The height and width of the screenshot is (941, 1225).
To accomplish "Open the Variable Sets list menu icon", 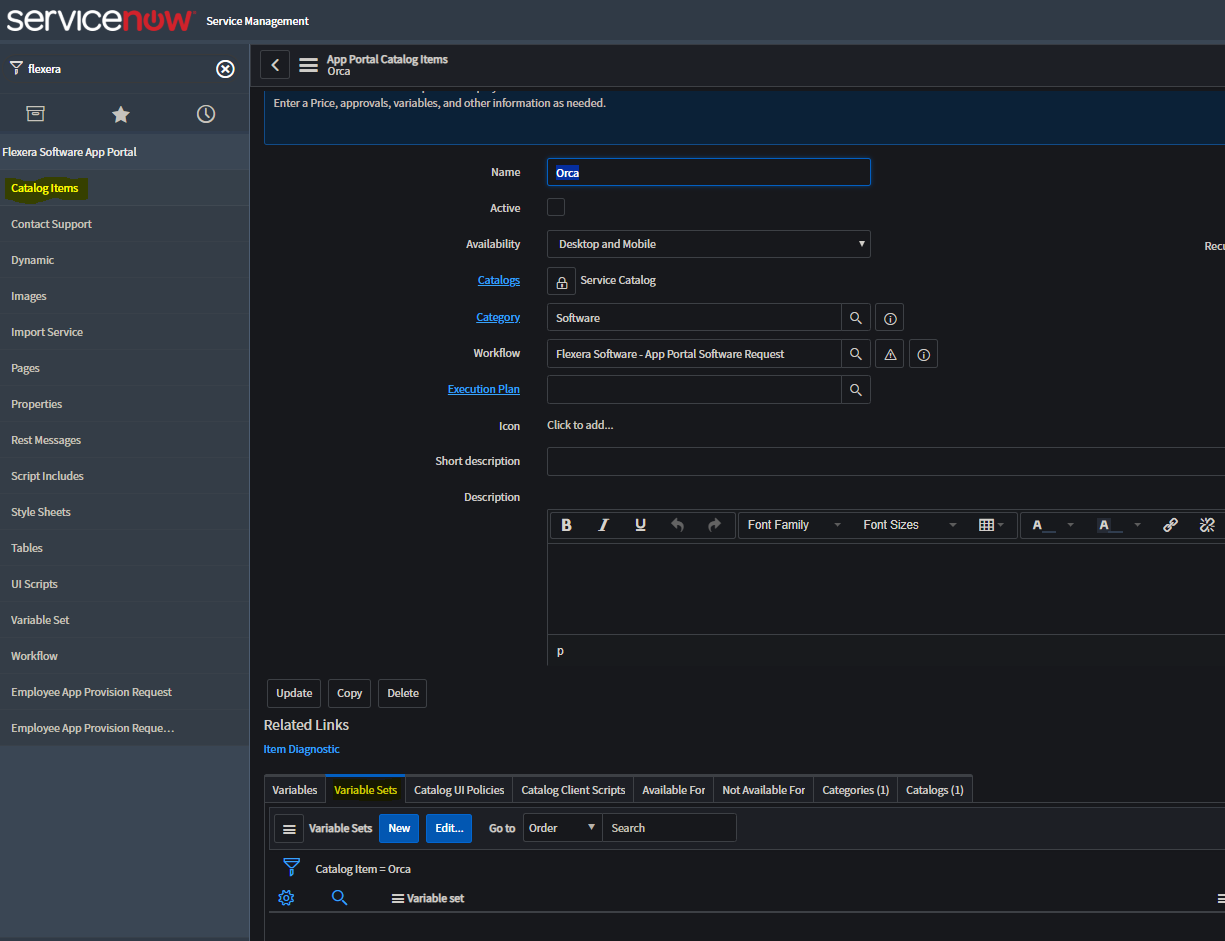I will 289,829.
